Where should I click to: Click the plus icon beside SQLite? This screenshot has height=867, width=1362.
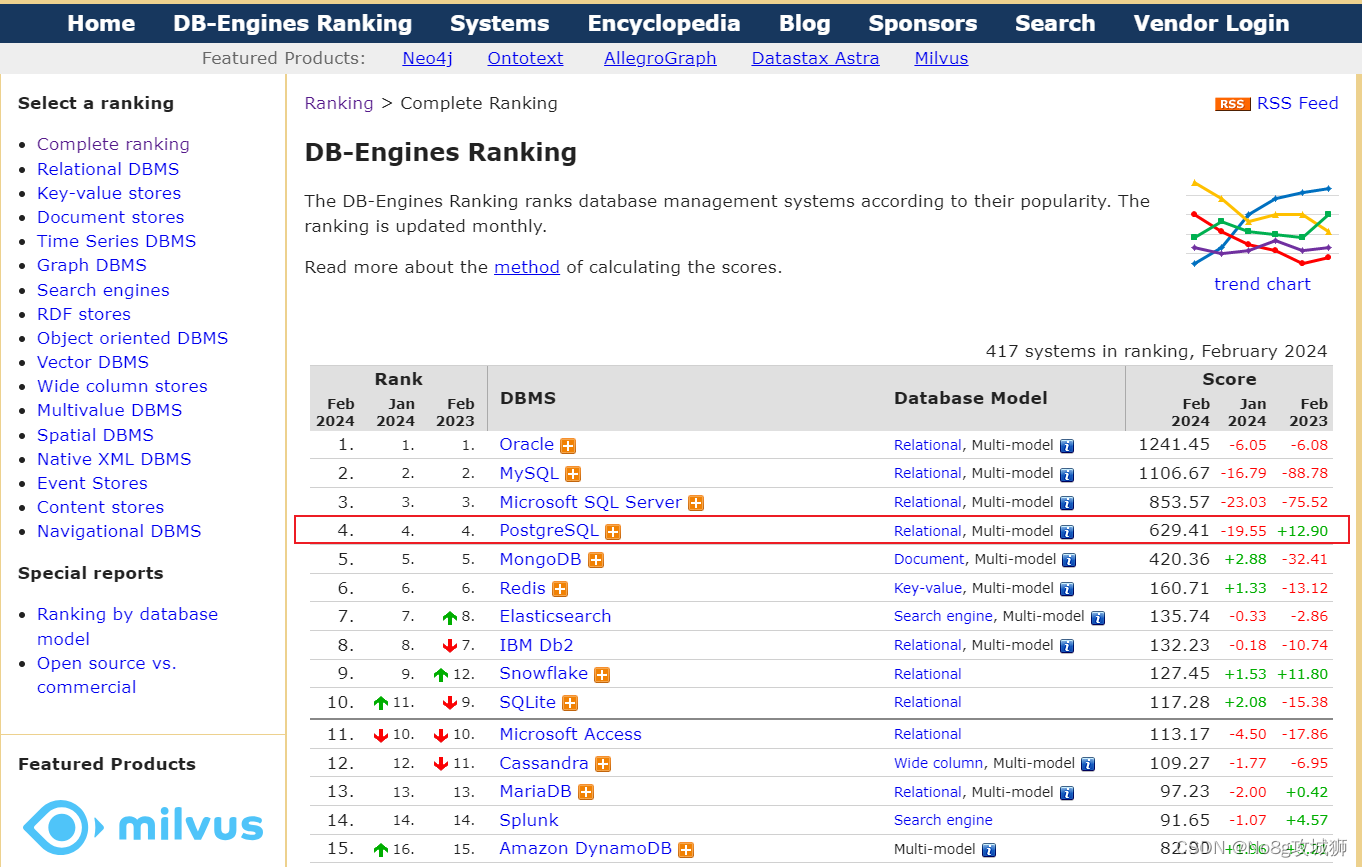pyautogui.click(x=570, y=703)
